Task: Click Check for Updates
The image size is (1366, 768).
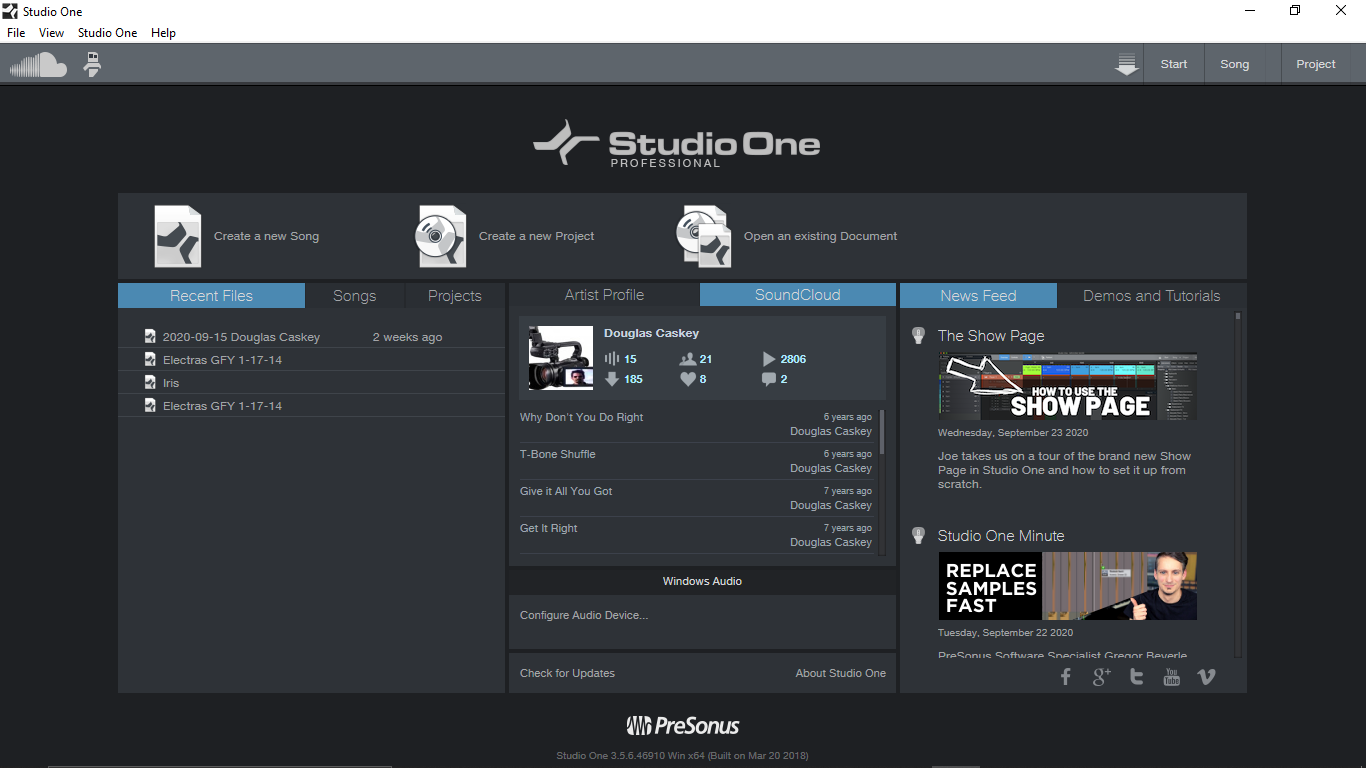Action: (567, 673)
